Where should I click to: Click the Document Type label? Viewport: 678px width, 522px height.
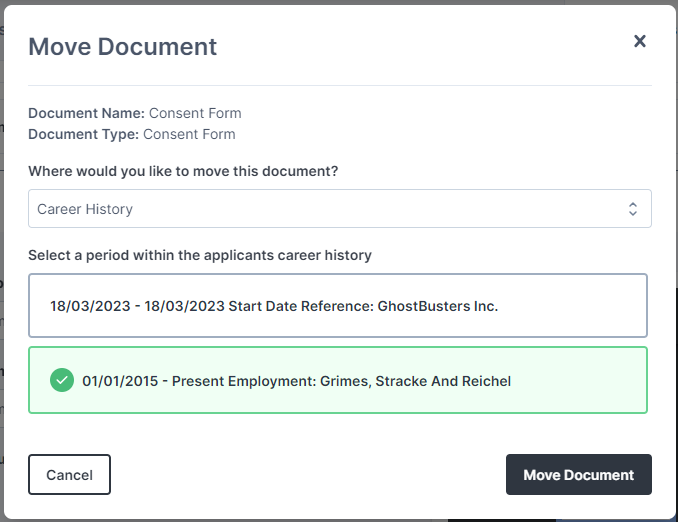tap(83, 134)
